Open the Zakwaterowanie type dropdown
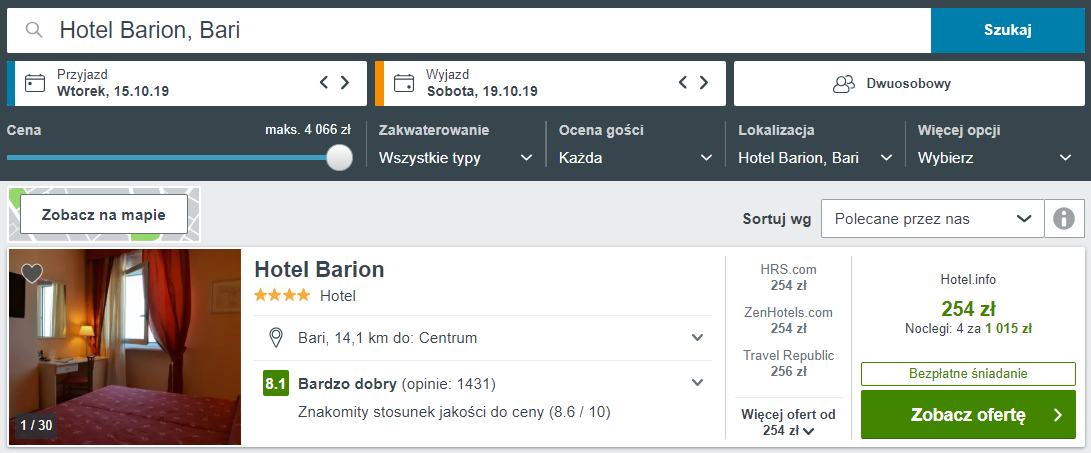 (x=455, y=158)
